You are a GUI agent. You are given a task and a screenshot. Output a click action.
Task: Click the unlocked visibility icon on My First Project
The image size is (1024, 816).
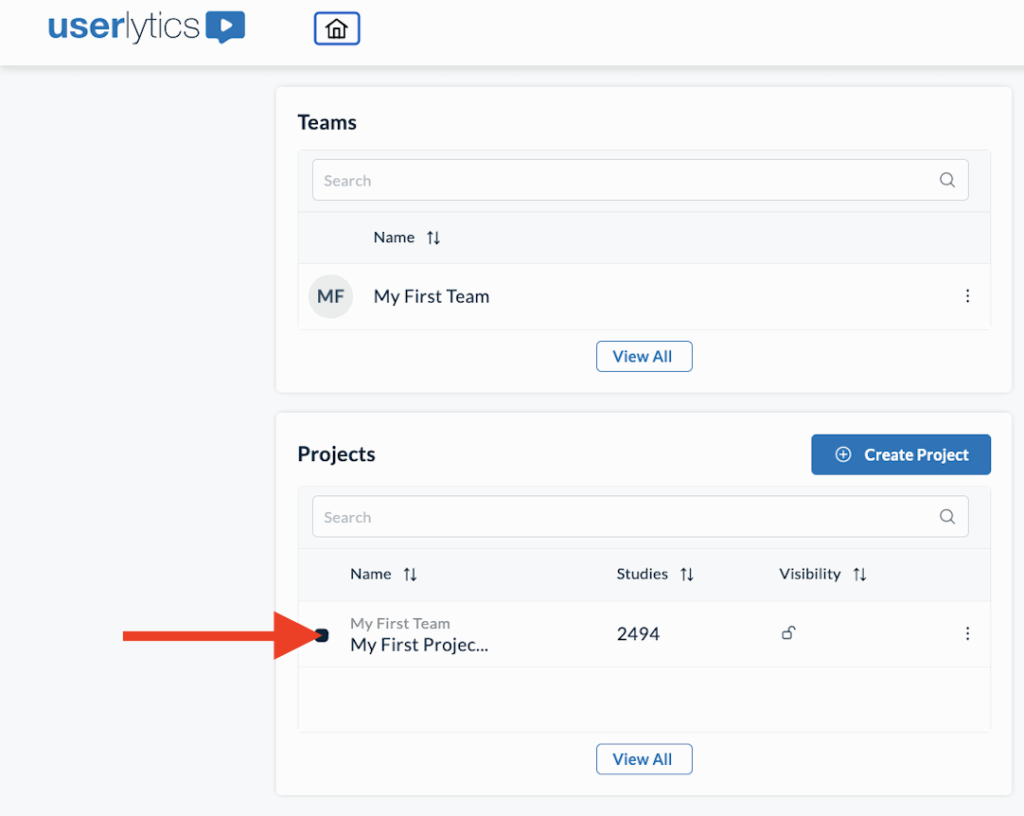pyautogui.click(x=788, y=633)
